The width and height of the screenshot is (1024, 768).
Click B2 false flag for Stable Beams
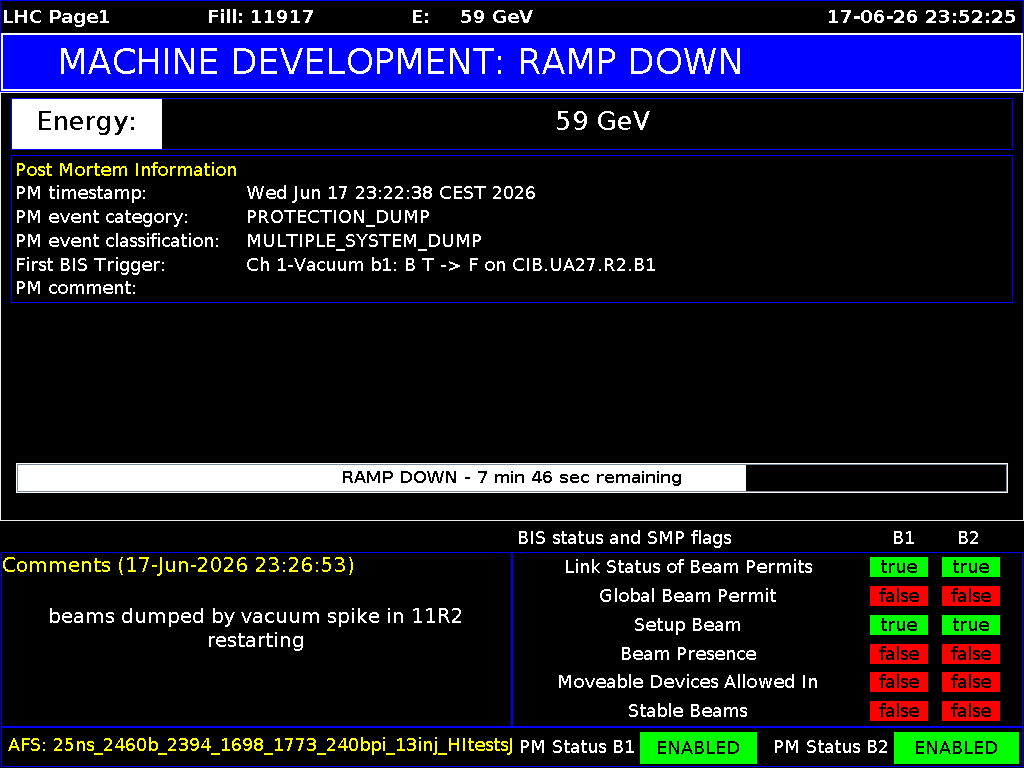point(970,711)
